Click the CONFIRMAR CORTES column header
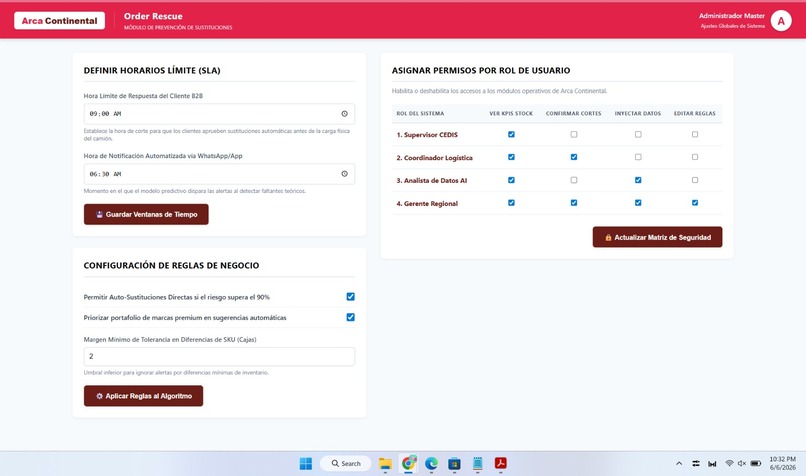The width and height of the screenshot is (806, 476). click(574, 114)
